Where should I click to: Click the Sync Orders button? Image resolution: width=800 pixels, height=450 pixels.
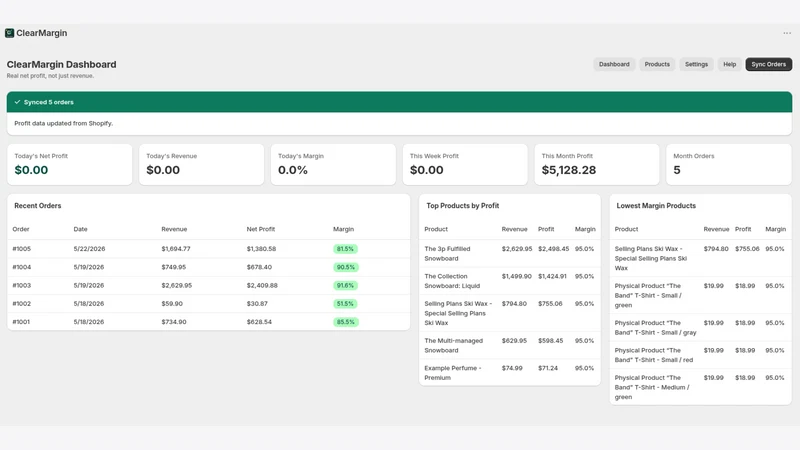(x=768, y=64)
